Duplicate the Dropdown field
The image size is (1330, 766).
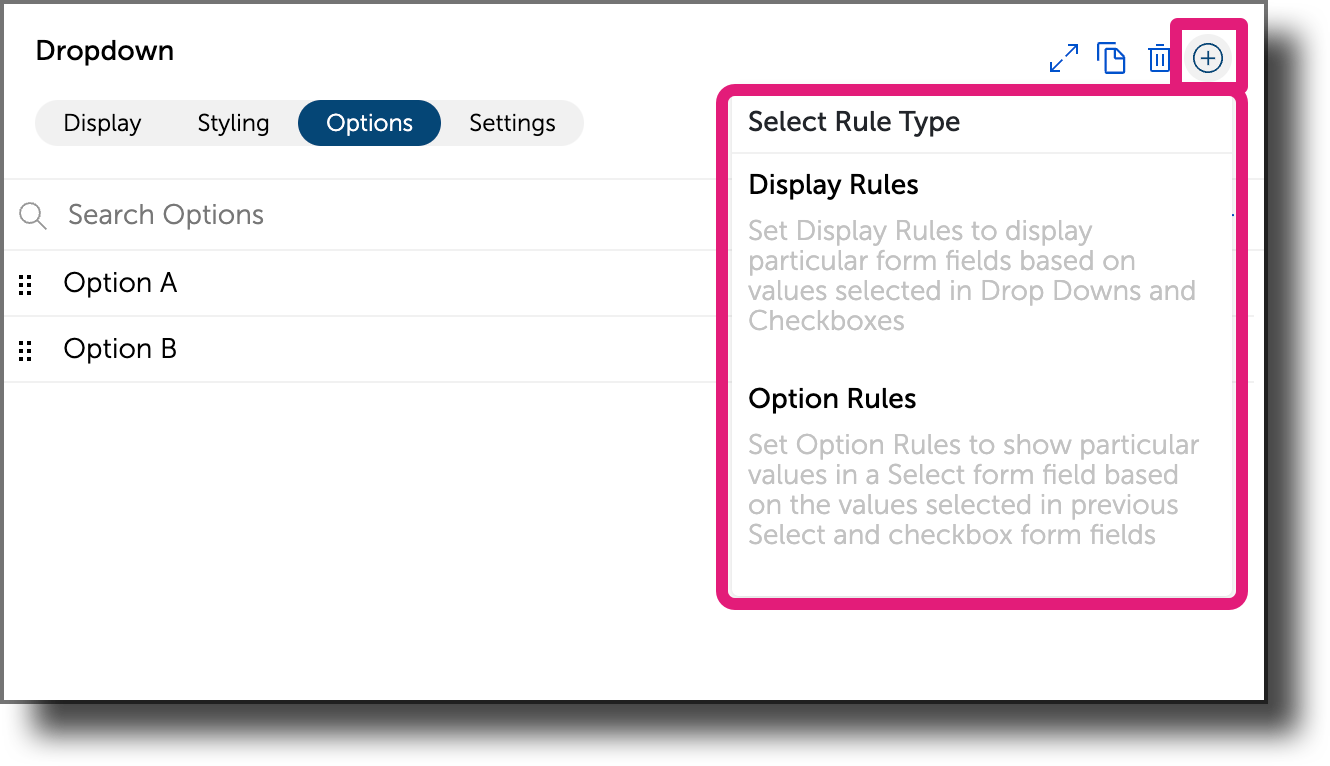(1111, 58)
